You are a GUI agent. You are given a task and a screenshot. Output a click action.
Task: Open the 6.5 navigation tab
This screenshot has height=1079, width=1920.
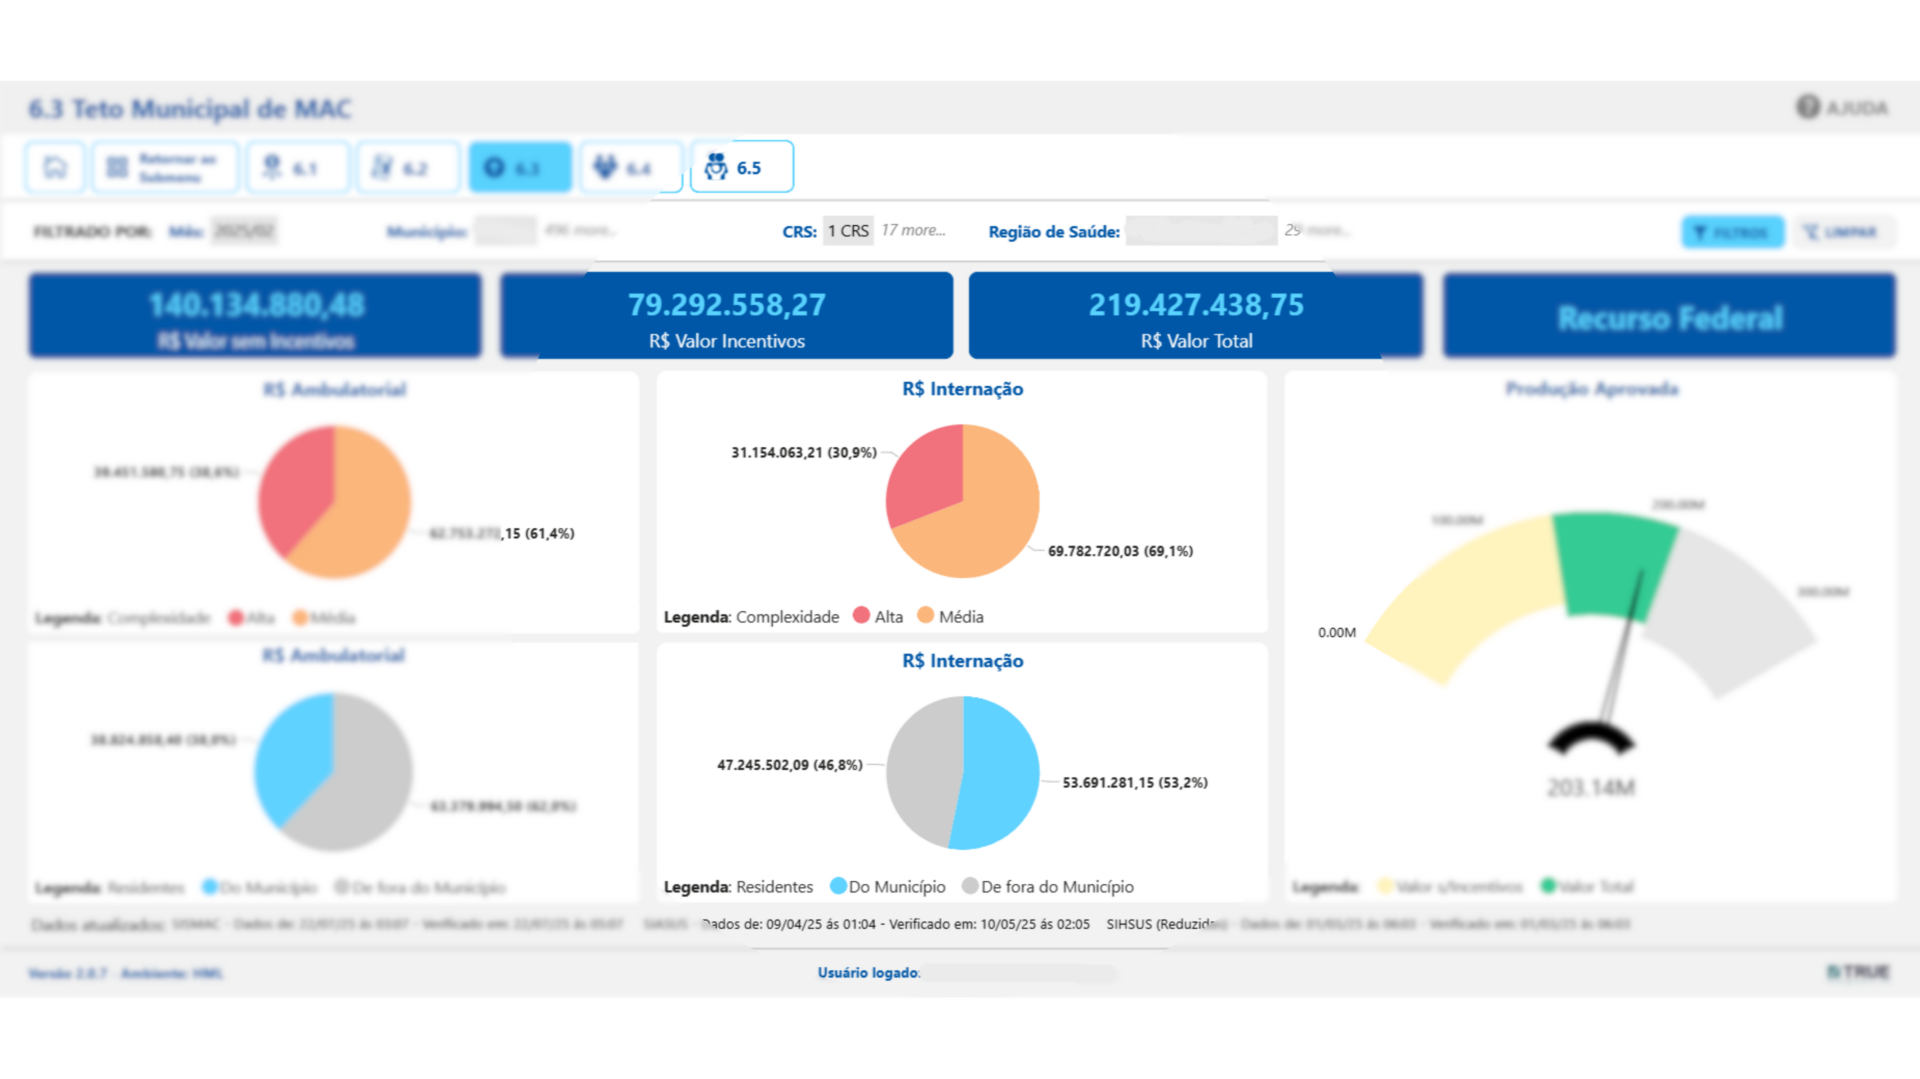point(741,167)
